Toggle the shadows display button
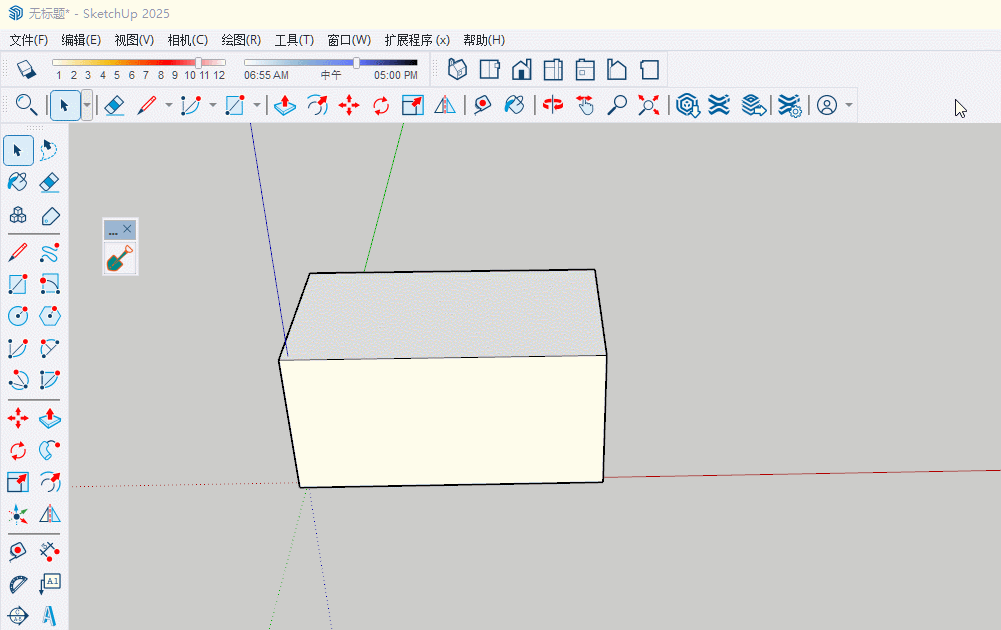This screenshot has width=1001, height=630. 26,69
